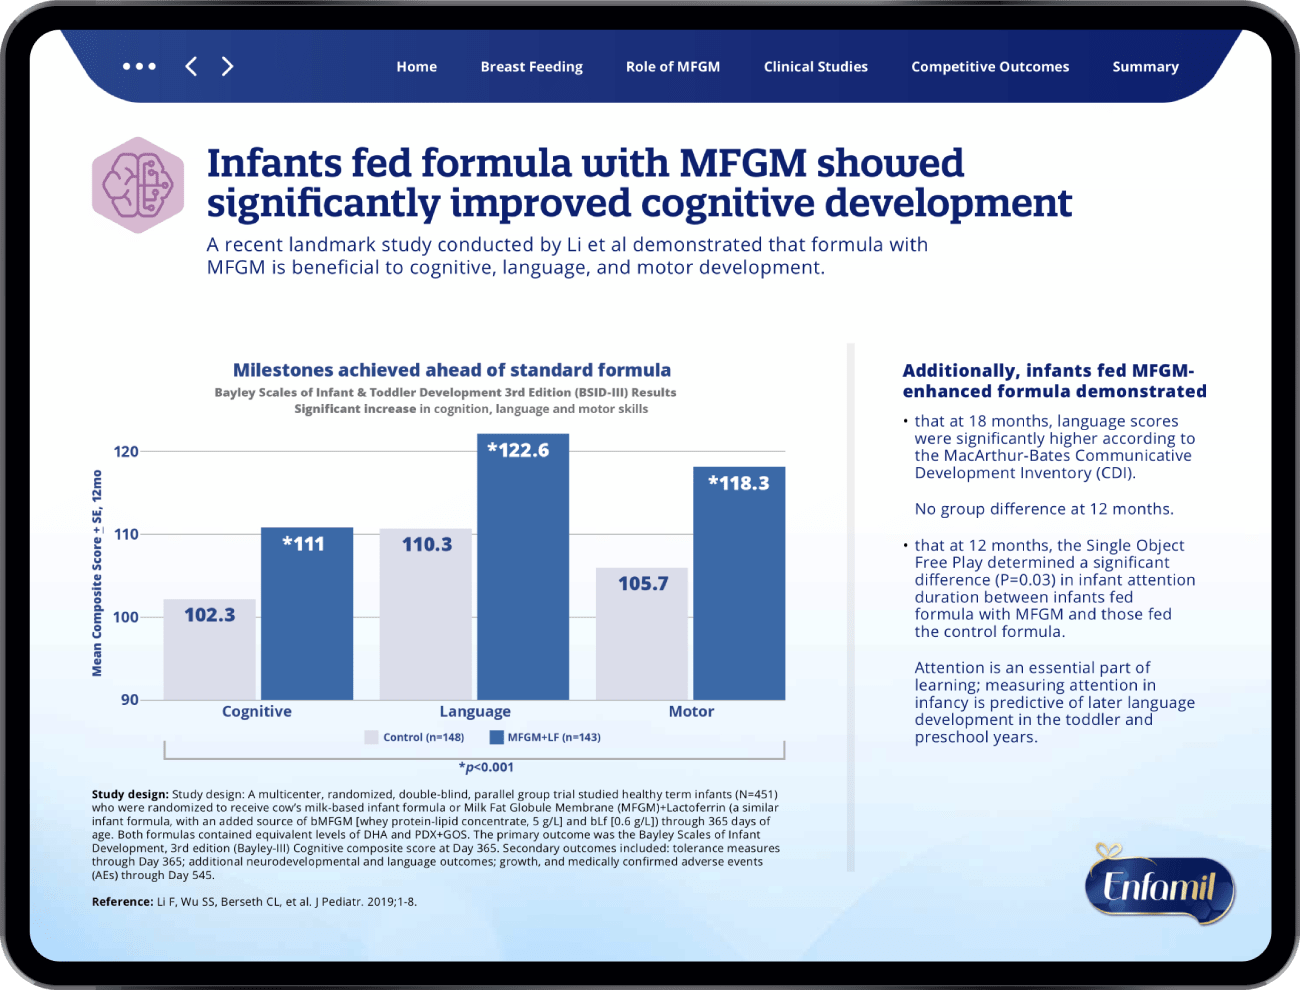Open the Summary tab
The image size is (1300, 990).
point(1145,67)
